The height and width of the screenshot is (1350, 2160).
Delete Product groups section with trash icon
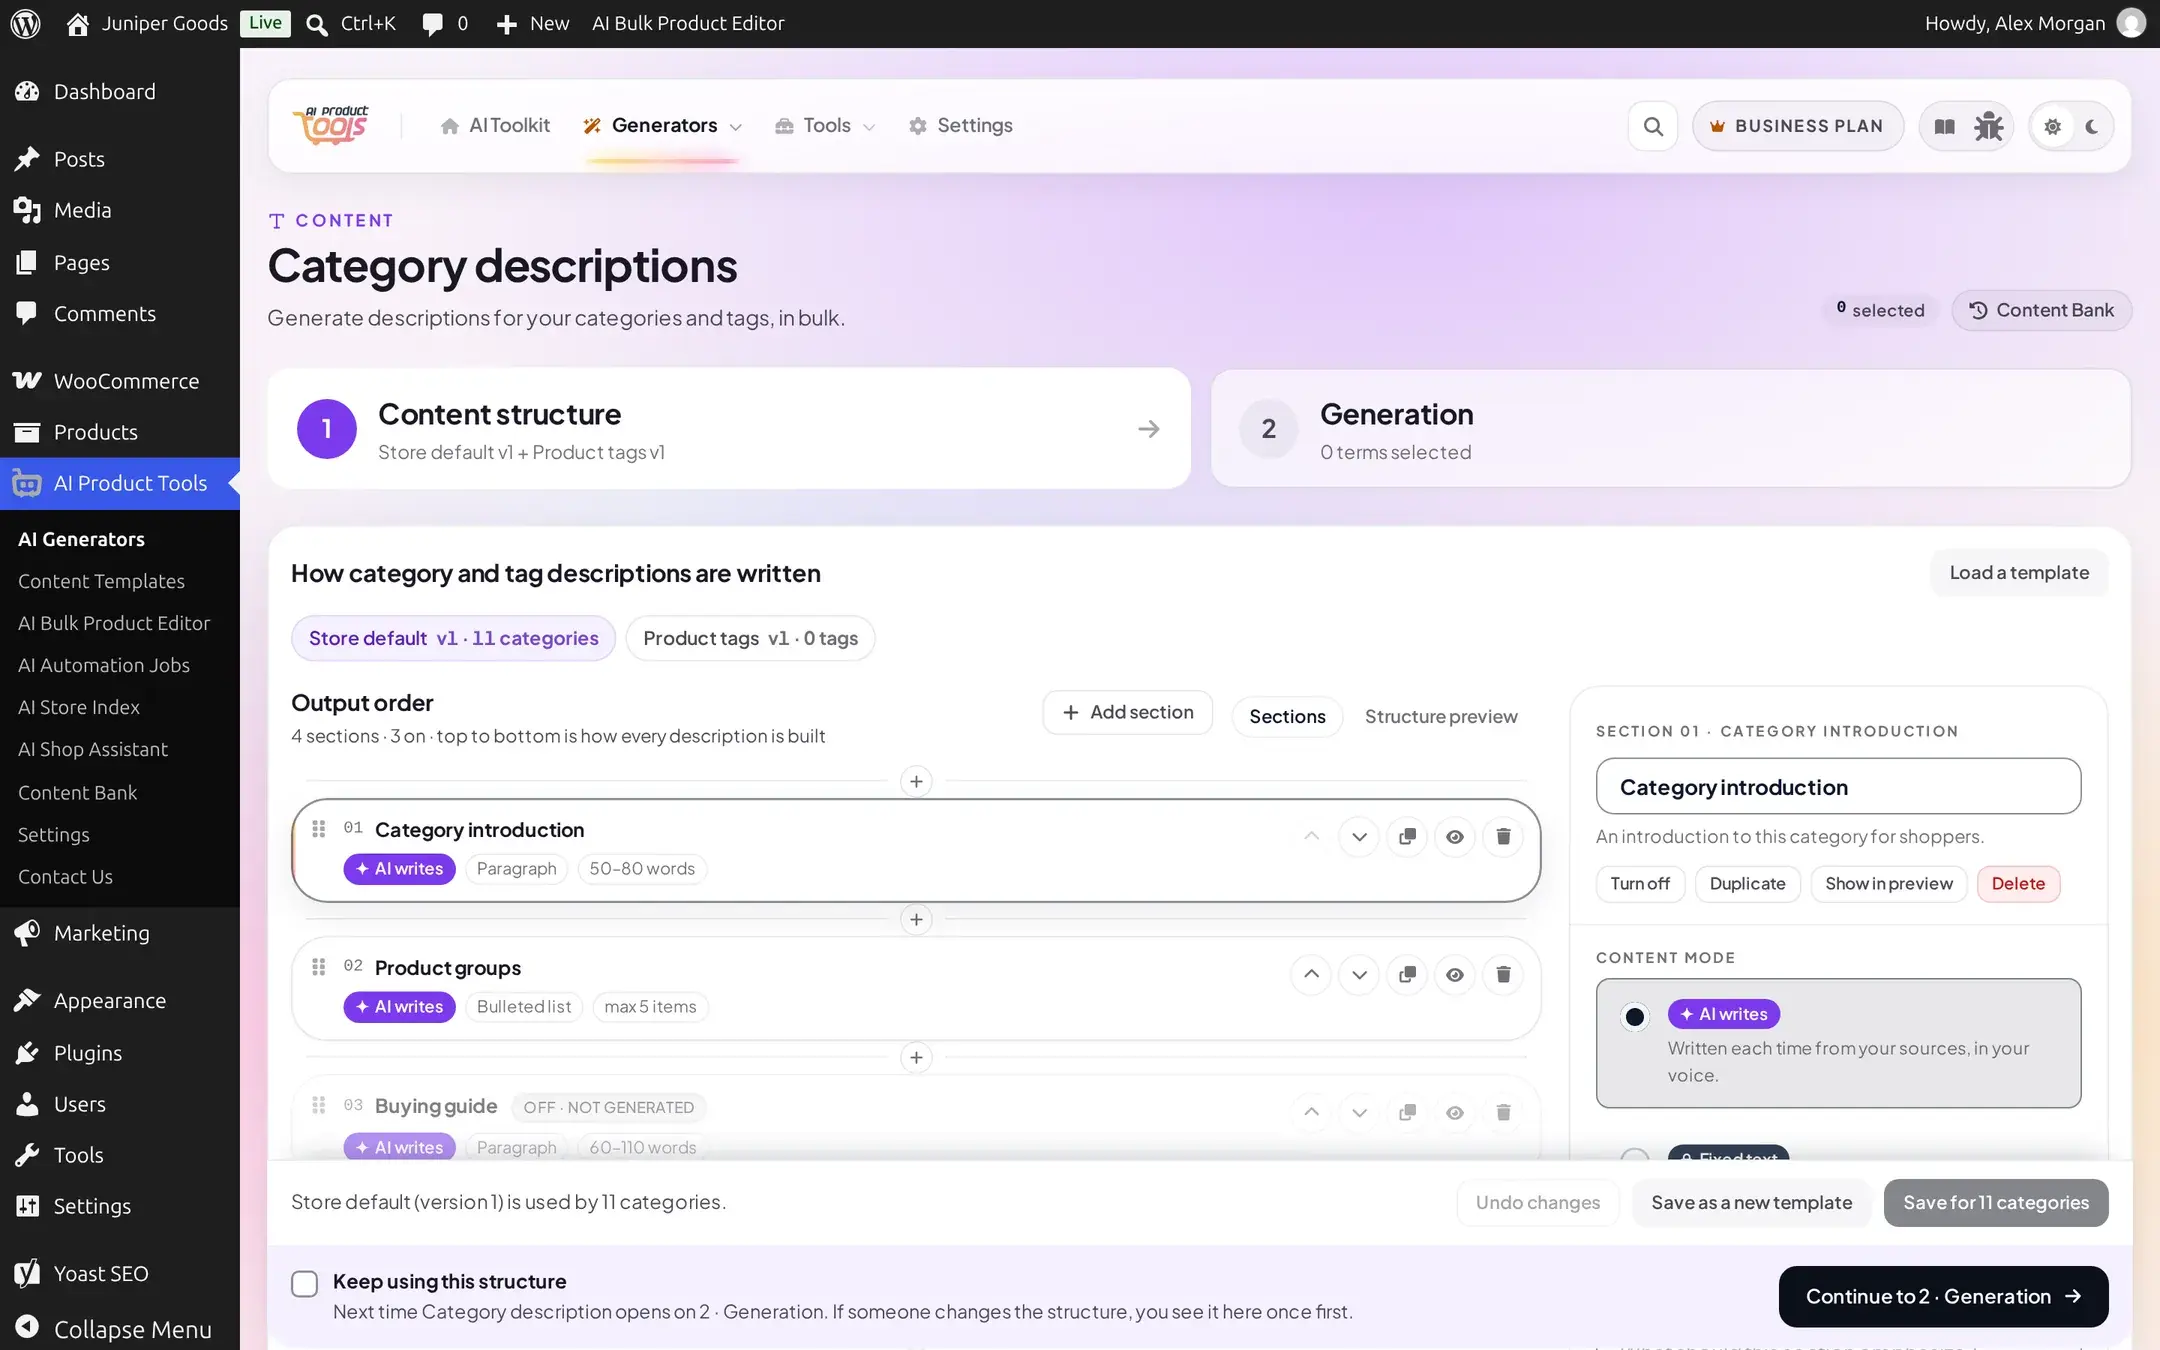(1503, 975)
